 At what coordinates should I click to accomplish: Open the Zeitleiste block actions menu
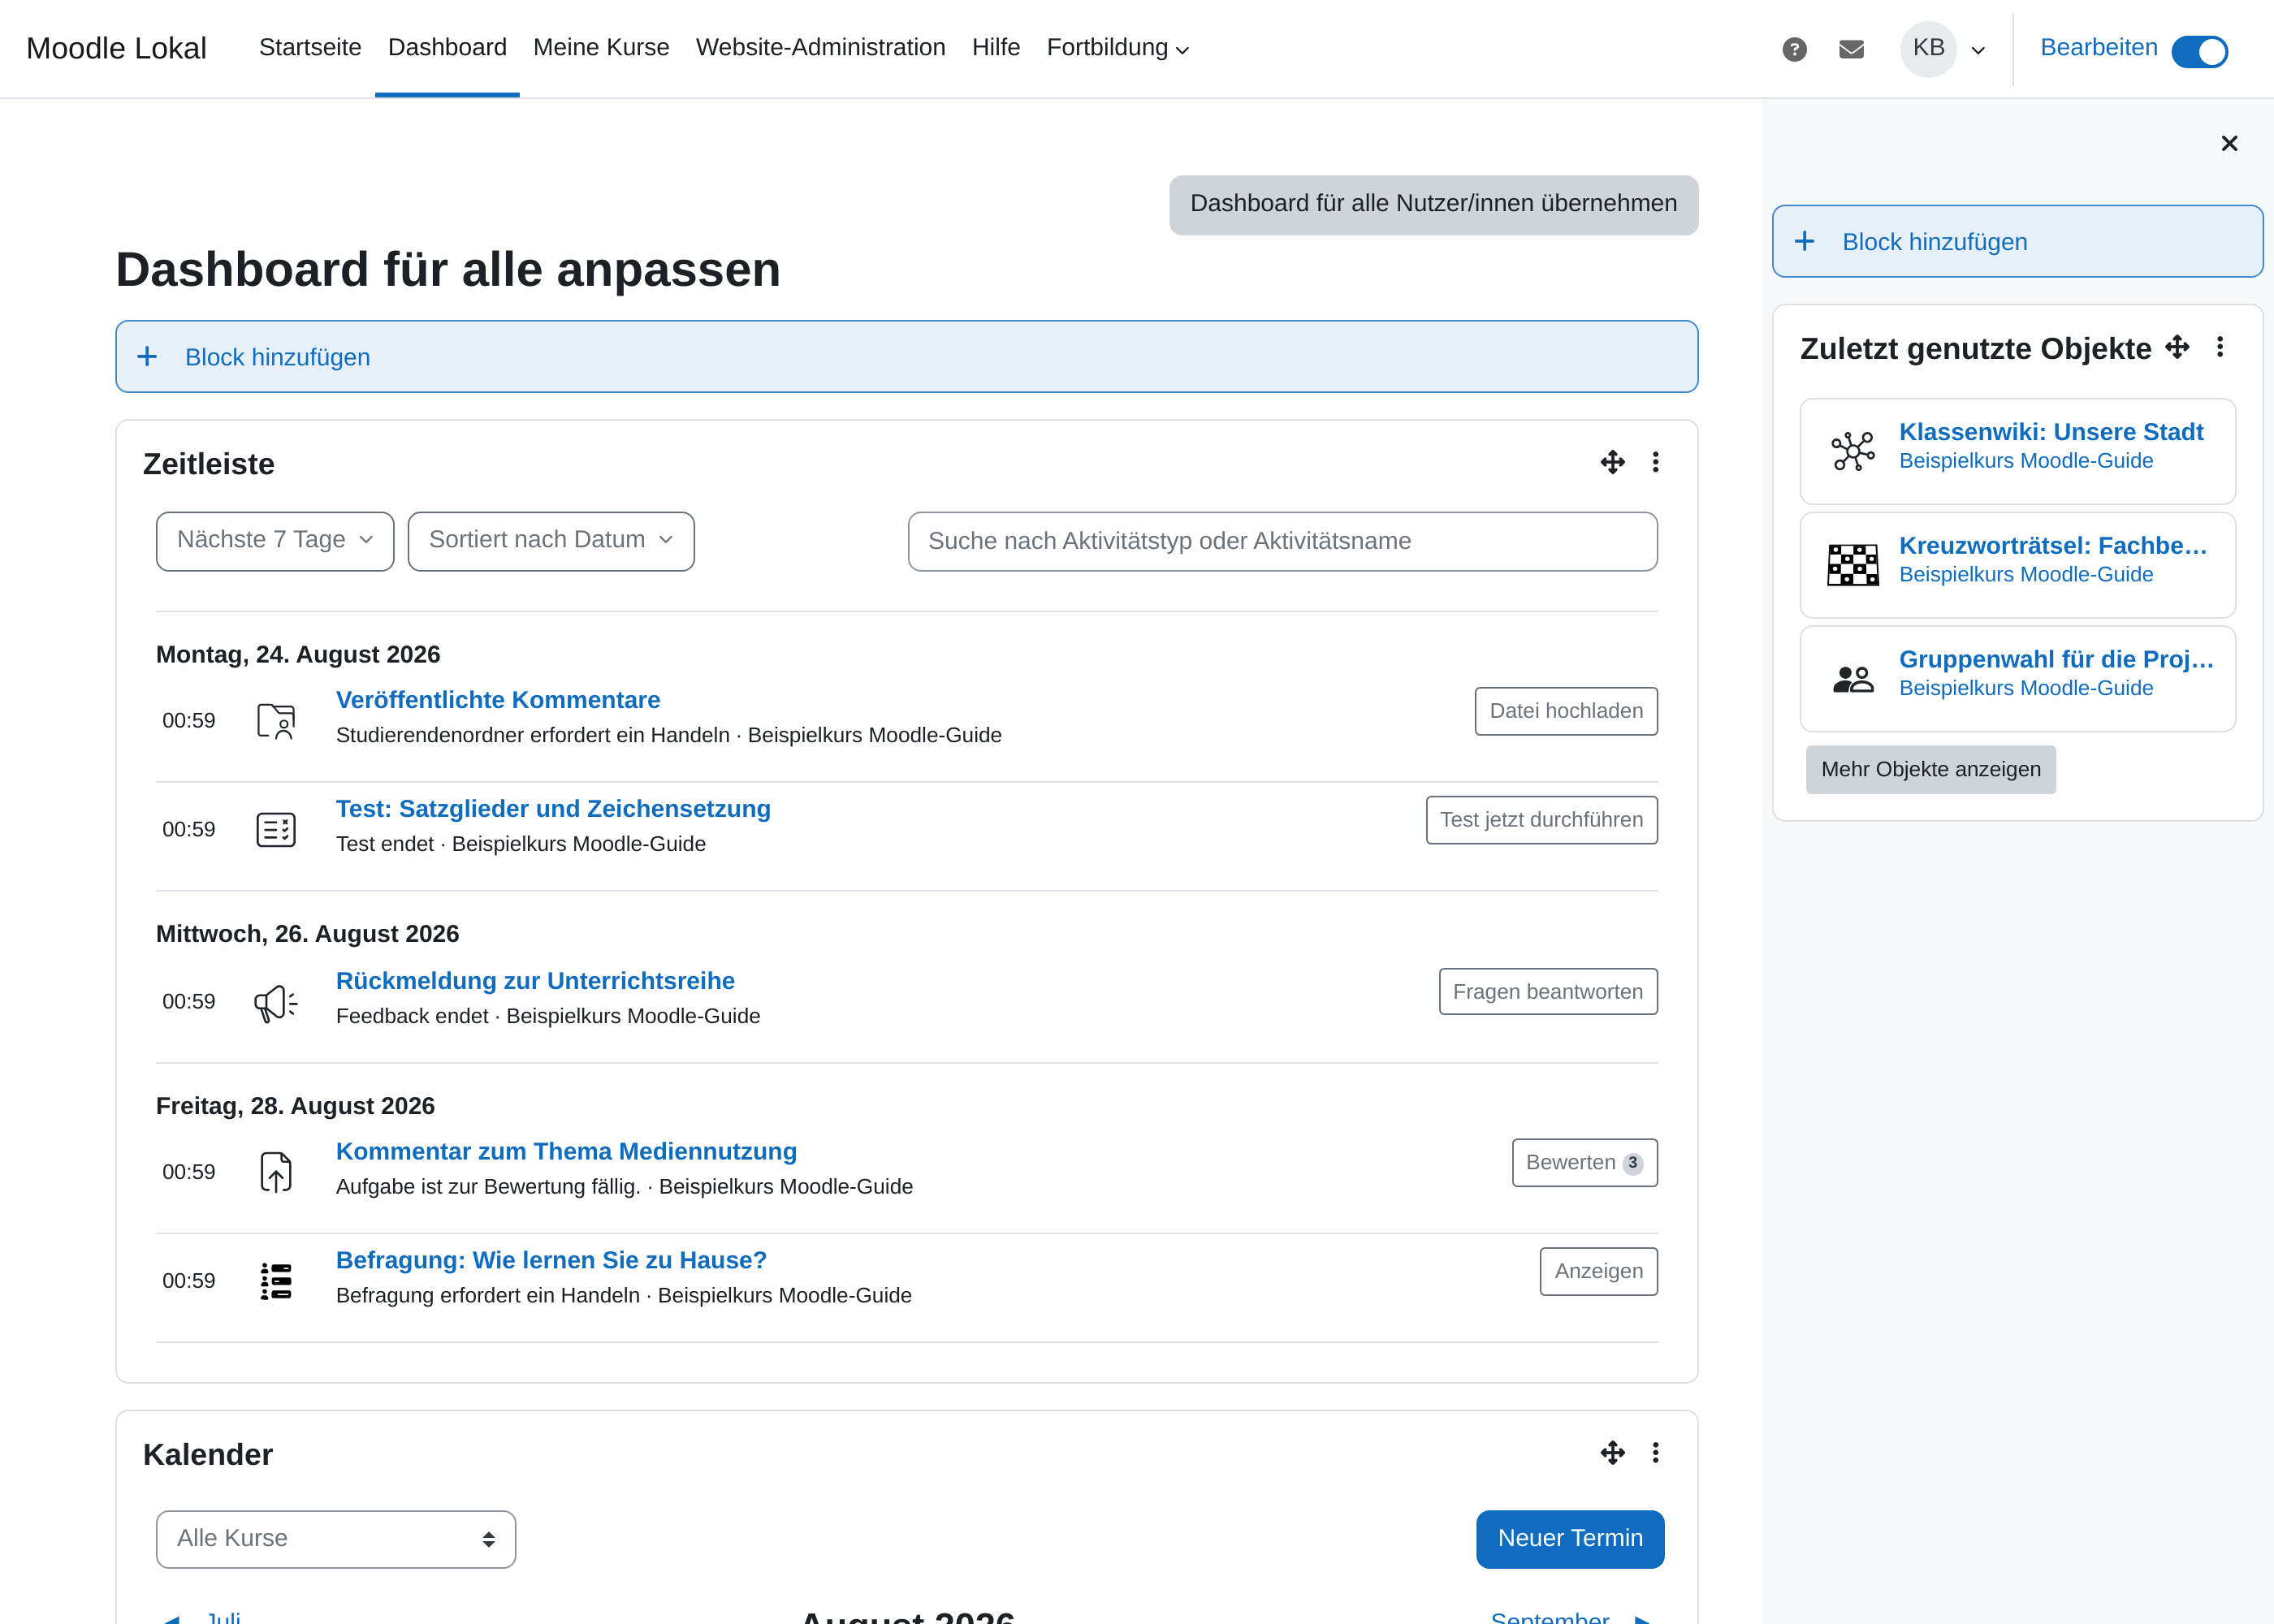[1656, 462]
